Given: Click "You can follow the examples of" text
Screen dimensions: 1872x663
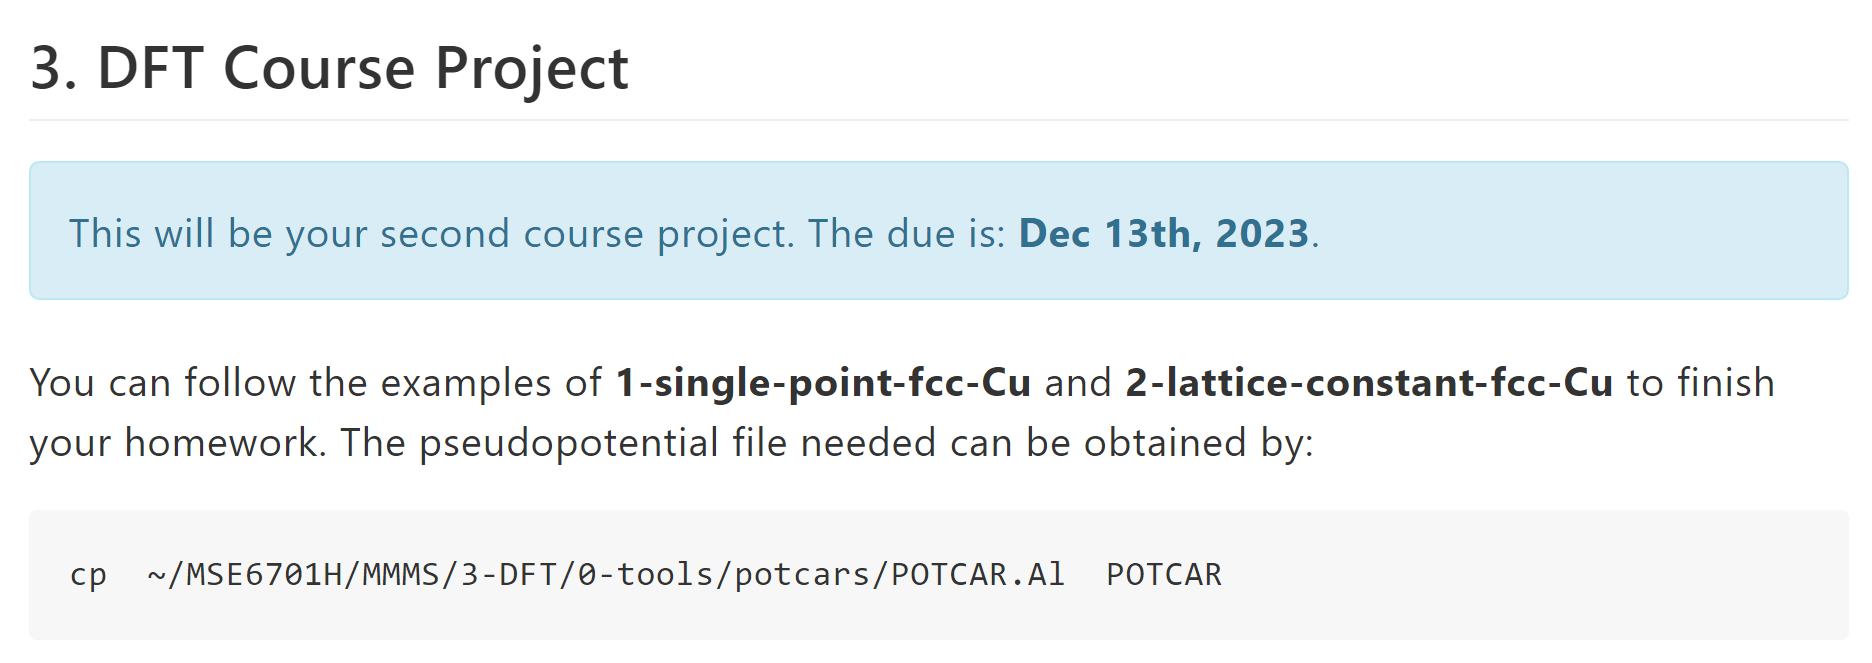Looking at the screenshot, I should [315, 383].
